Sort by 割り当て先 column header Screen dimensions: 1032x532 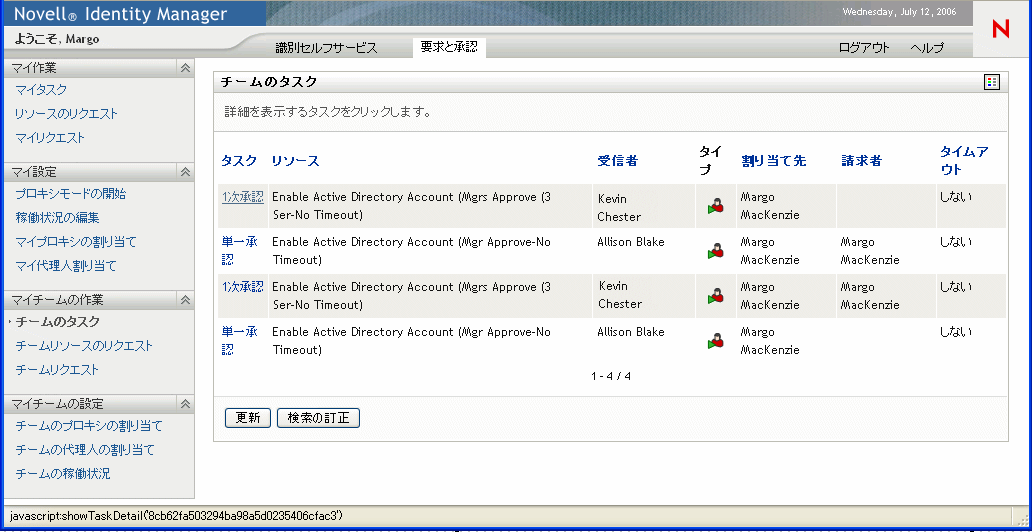(773, 161)
